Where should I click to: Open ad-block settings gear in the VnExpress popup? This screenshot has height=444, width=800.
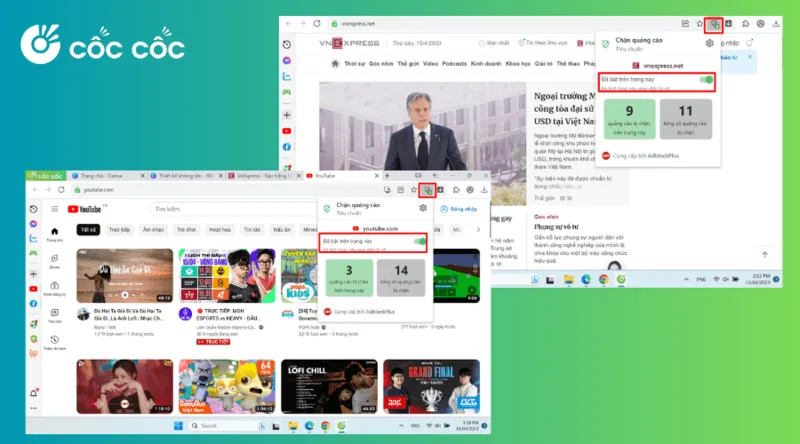pos(709,43)
